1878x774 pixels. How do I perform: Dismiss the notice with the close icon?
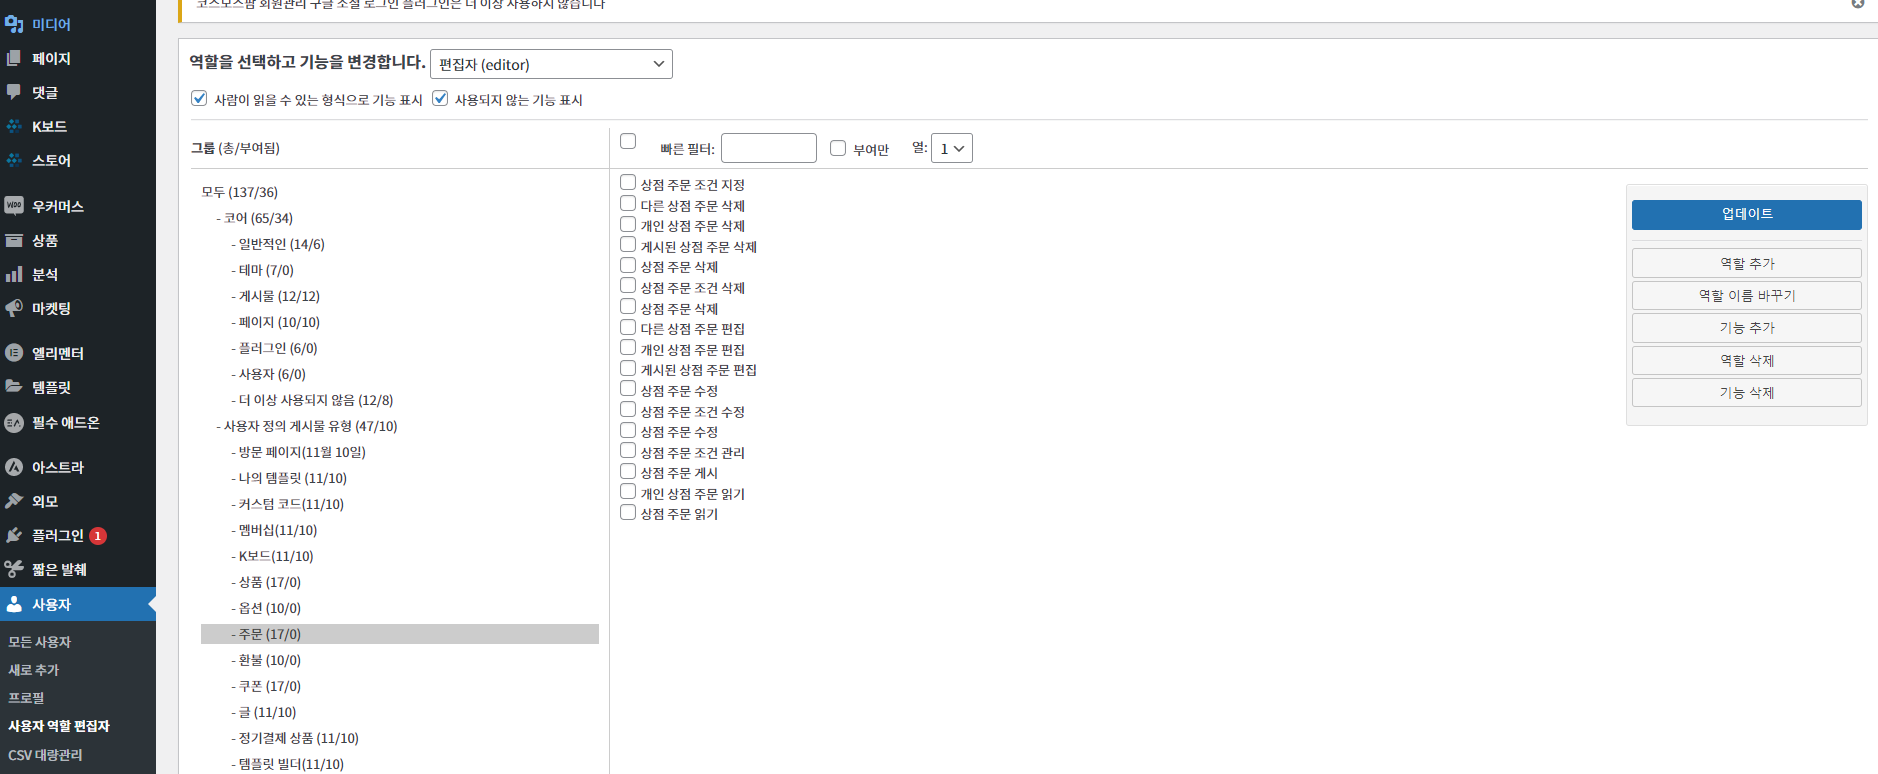1858,3
